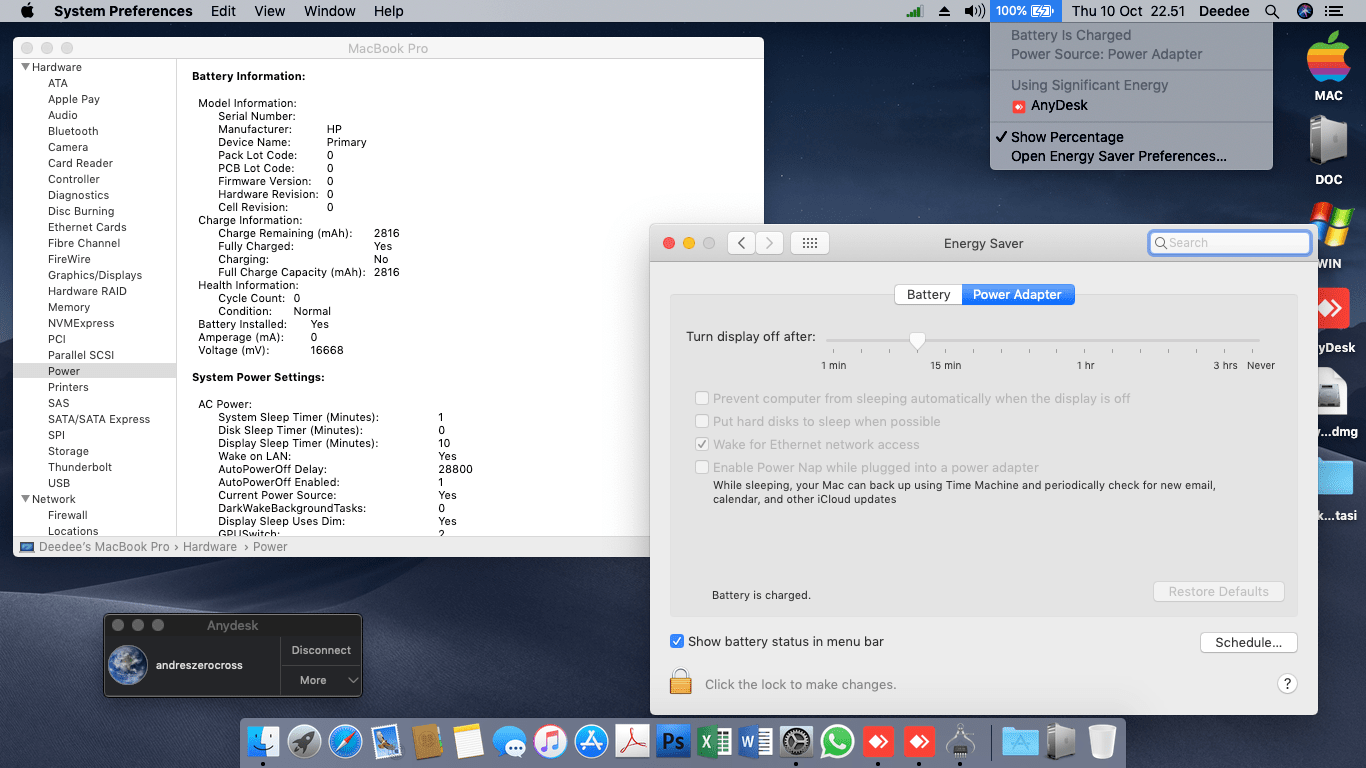Select Memory in the hardware sidebar

[69, 307]
